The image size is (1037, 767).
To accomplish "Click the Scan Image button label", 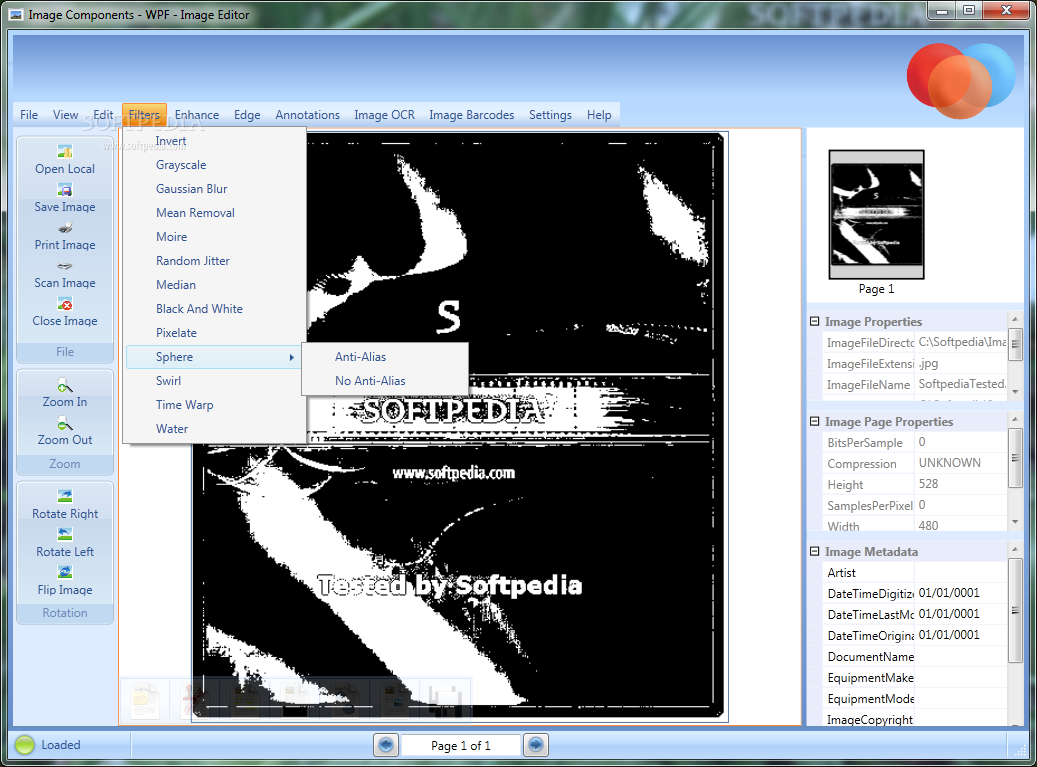I will click(65, 283).
